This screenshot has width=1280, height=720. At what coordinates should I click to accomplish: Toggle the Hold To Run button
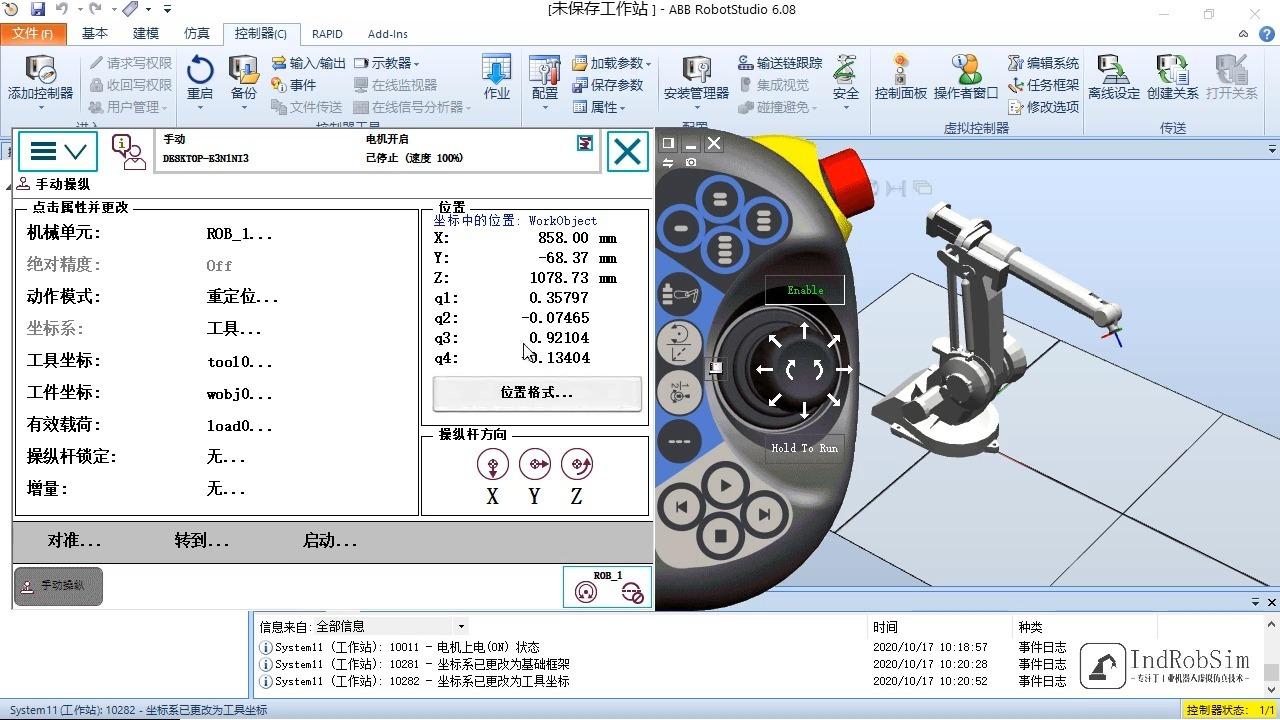805,448
